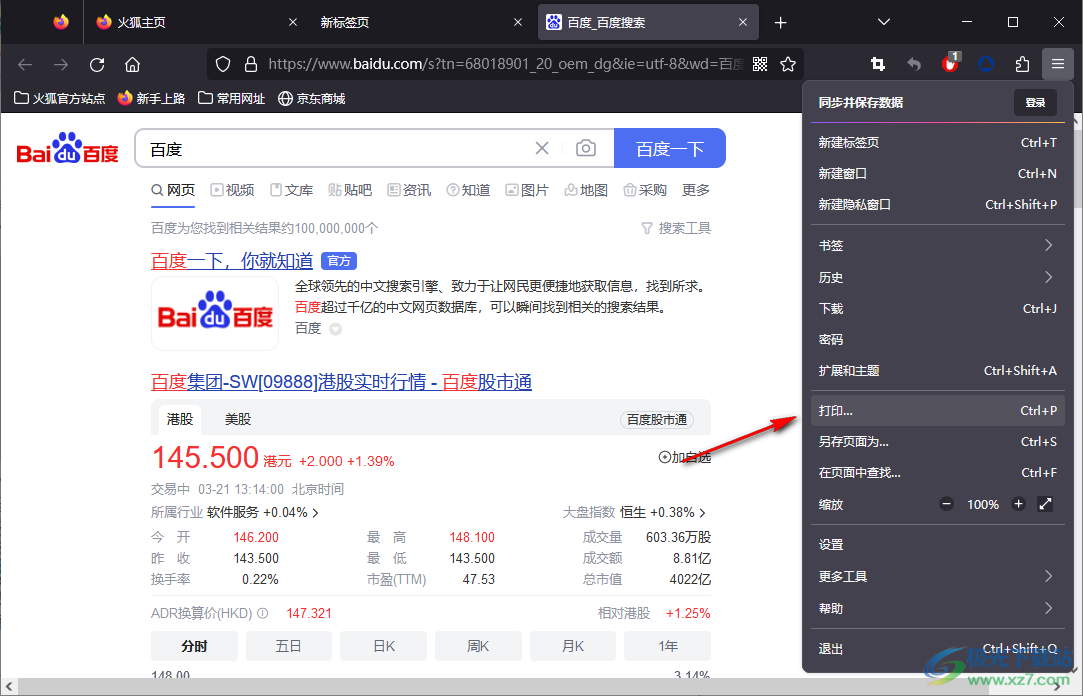Screen dimensions: 1083x696
Task: Close the 火狐主页 tab
Action: (293, 22)
